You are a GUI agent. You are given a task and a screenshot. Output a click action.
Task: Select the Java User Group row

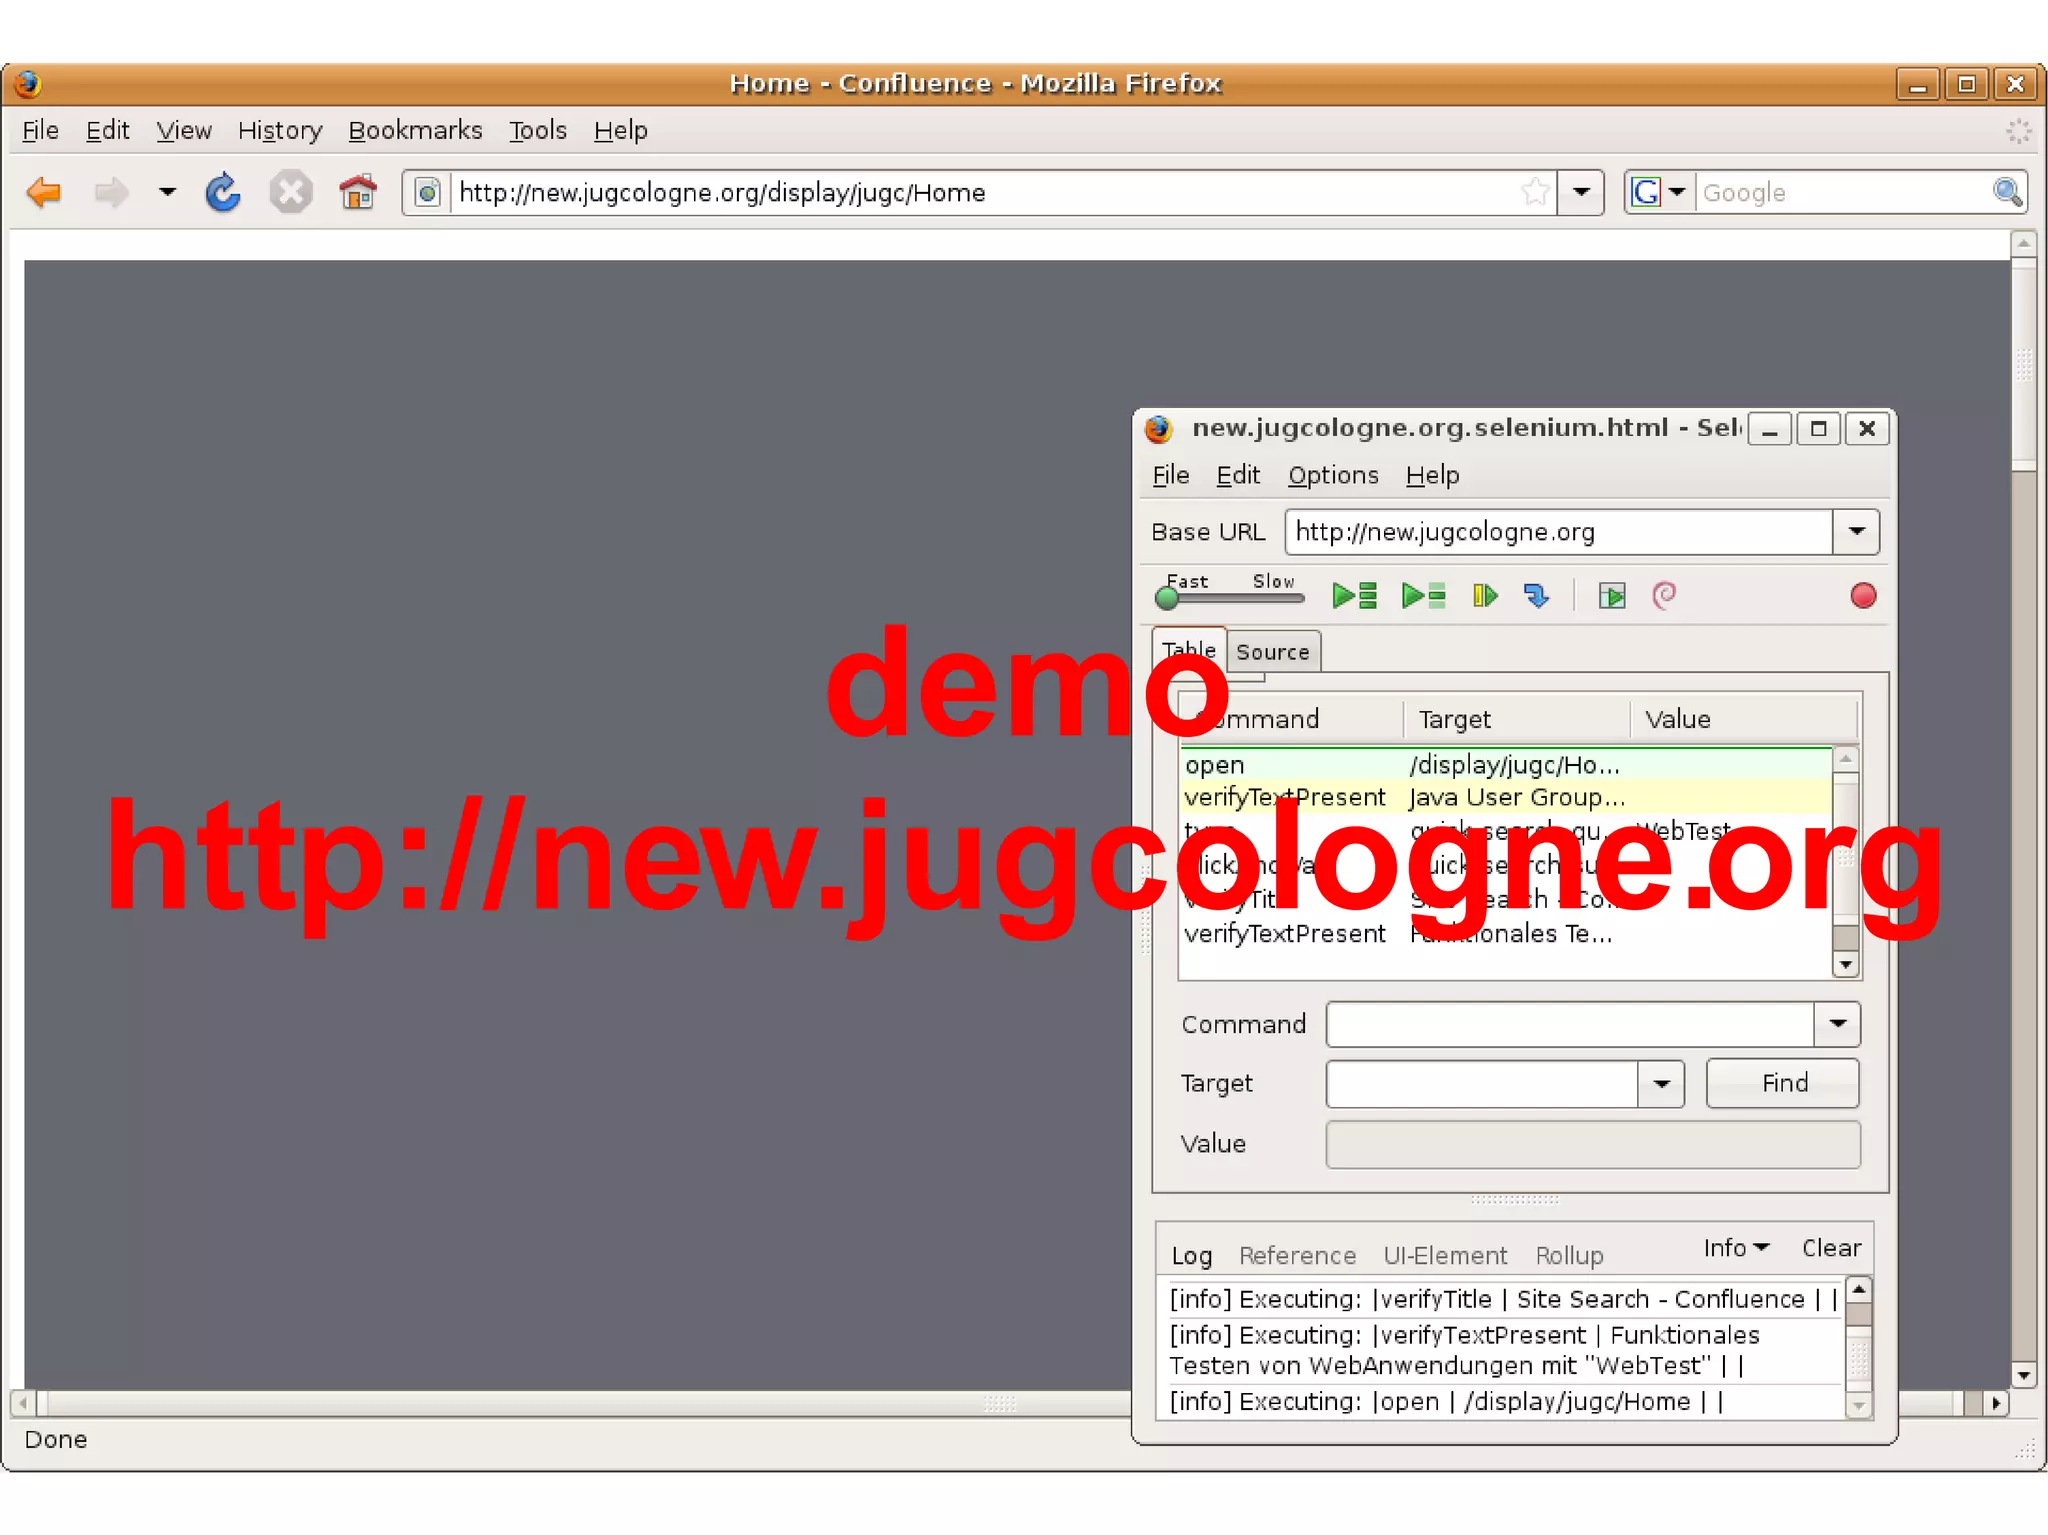point(1506,797)
